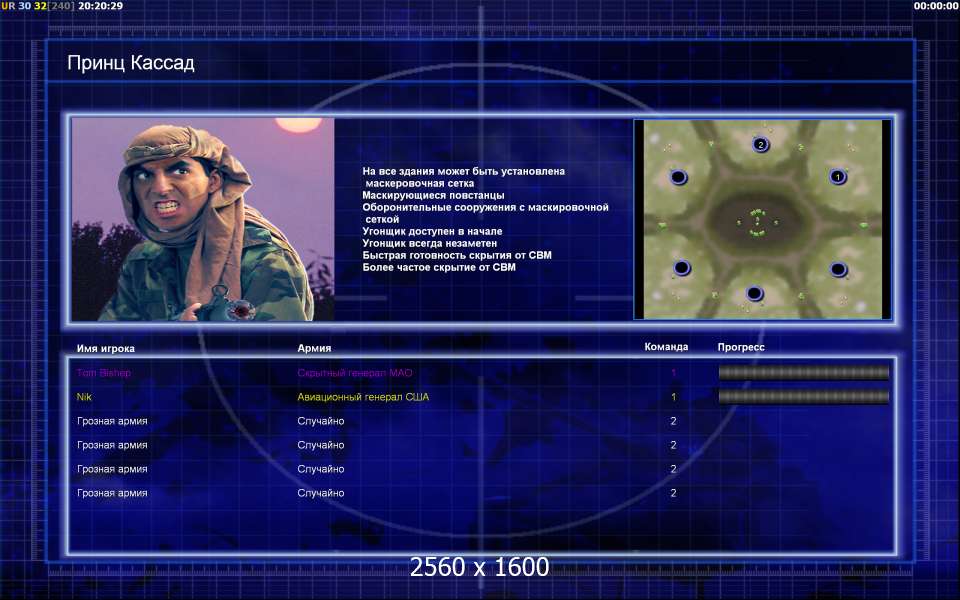The image size is (960, 600).
Task: Click 'Быстрая готовность скрытия от СВМ' line
Action: point(457,255)
